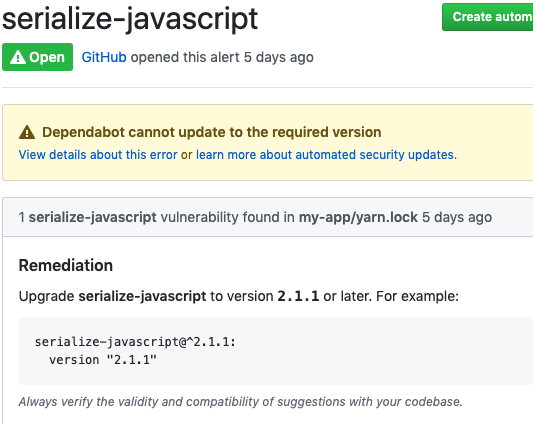Click the Create automated security update button

[x=487, y=17]
